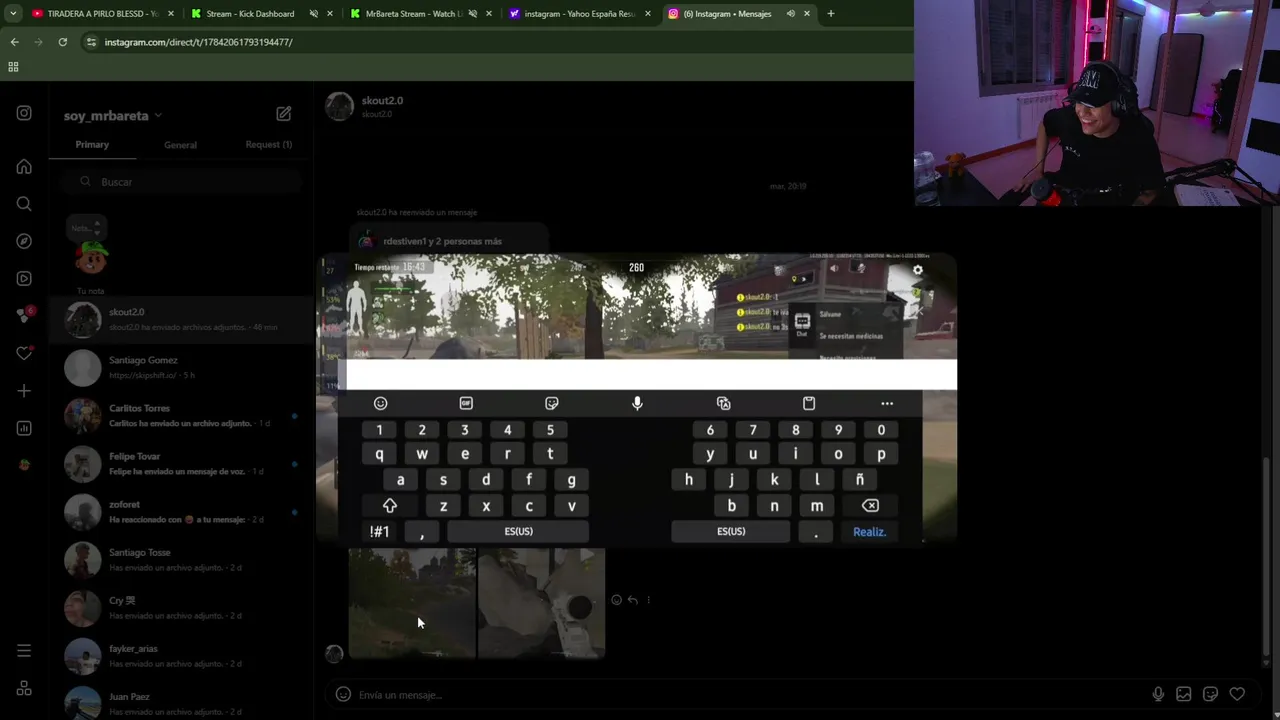Viewport: 1280px width, 720px height.
Task: View site information icon in address bar
Action: [91, 42]
